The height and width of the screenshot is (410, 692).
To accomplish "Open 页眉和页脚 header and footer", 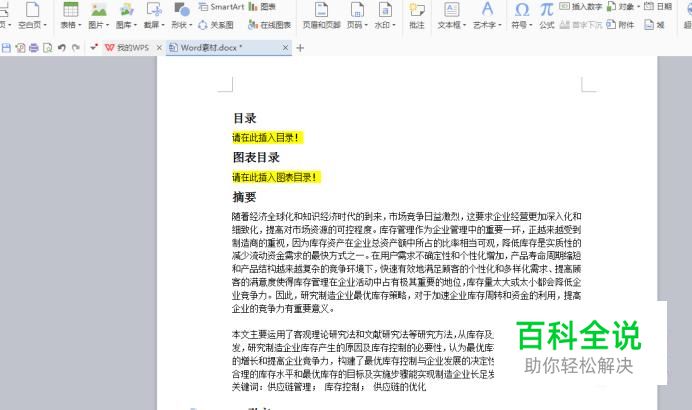I will [321, 15].
